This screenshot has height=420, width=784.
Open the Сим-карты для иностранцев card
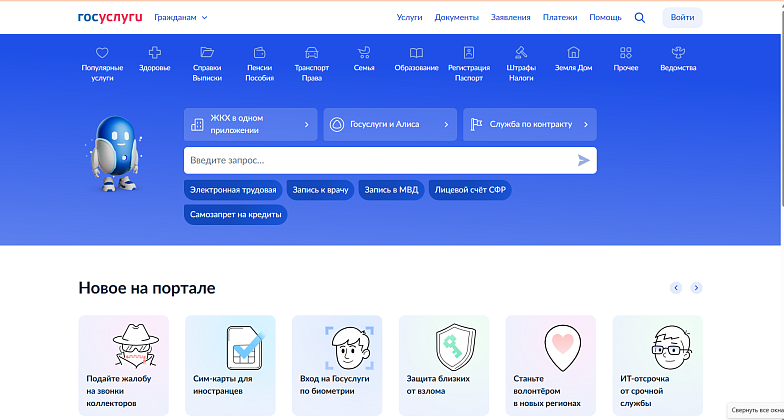pyautogui.click(x=230, y=365)
